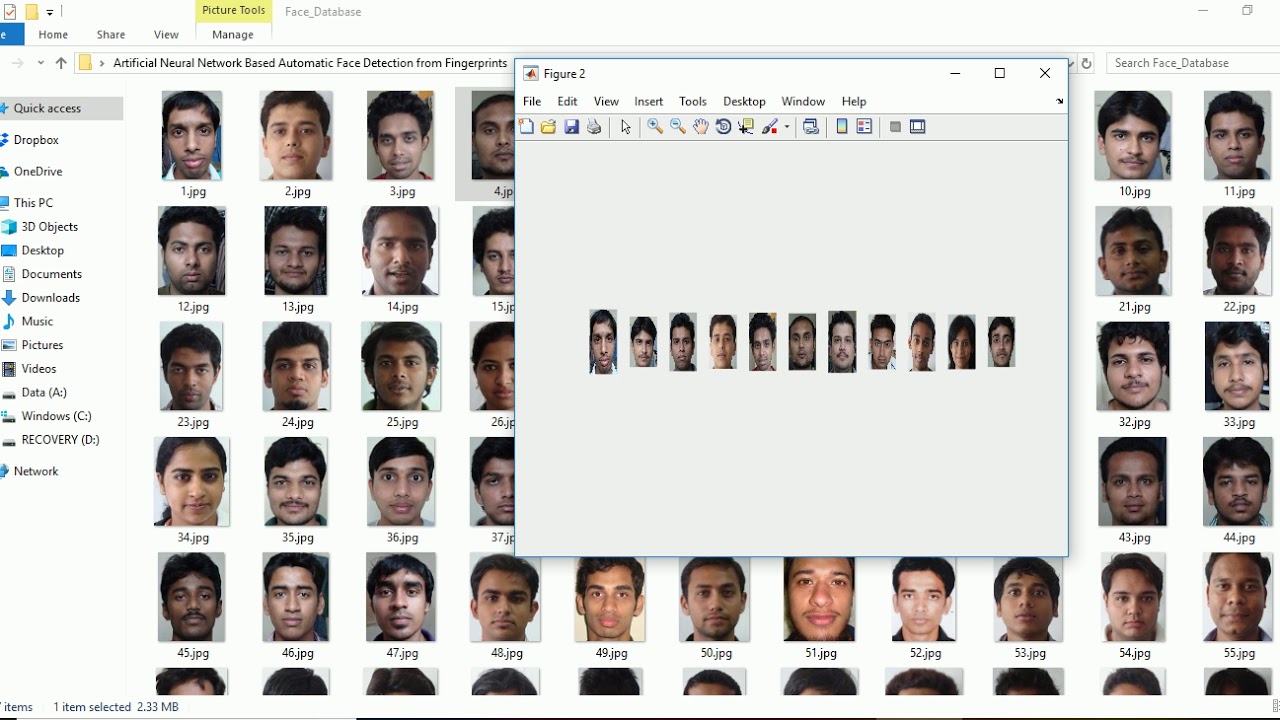Open recent locations dropdown in Explorer navigation
The width and height of the screenshot is (1280, 720).
coord(40,62)
